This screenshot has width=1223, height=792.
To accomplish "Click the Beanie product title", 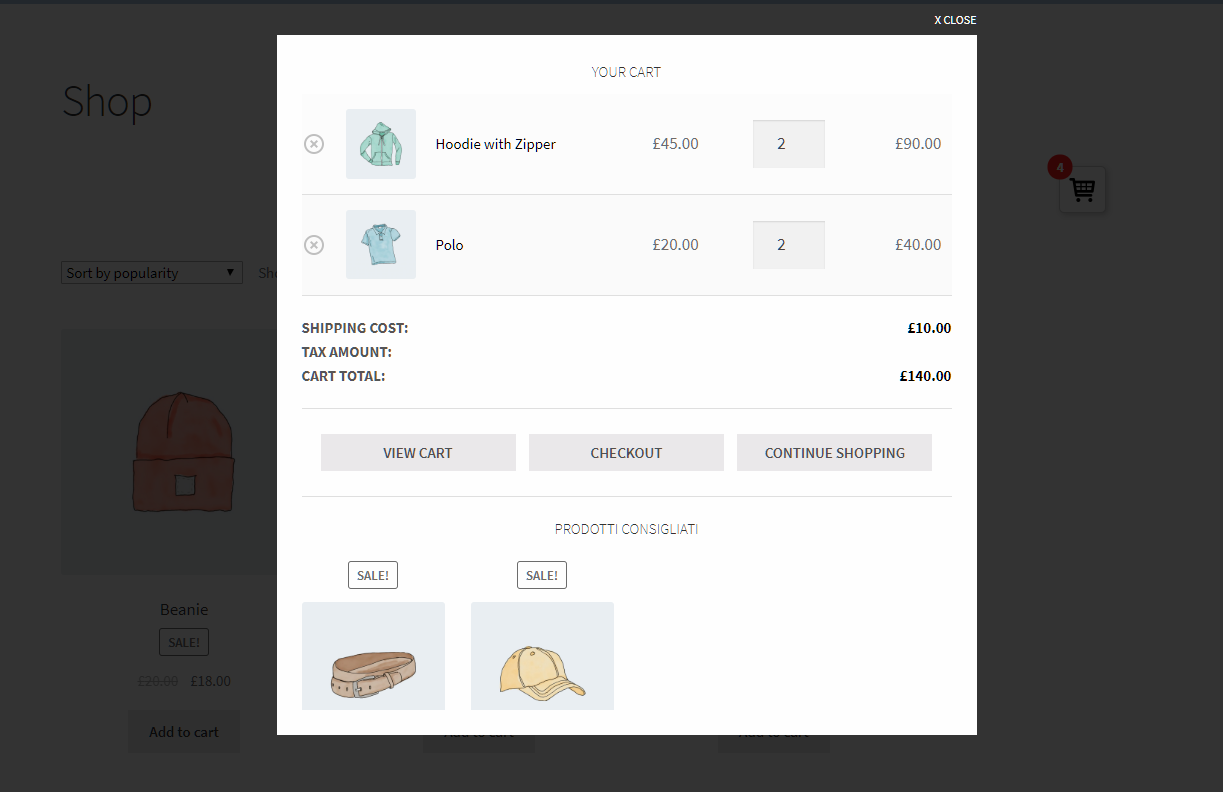I will (x=184, y=609).
